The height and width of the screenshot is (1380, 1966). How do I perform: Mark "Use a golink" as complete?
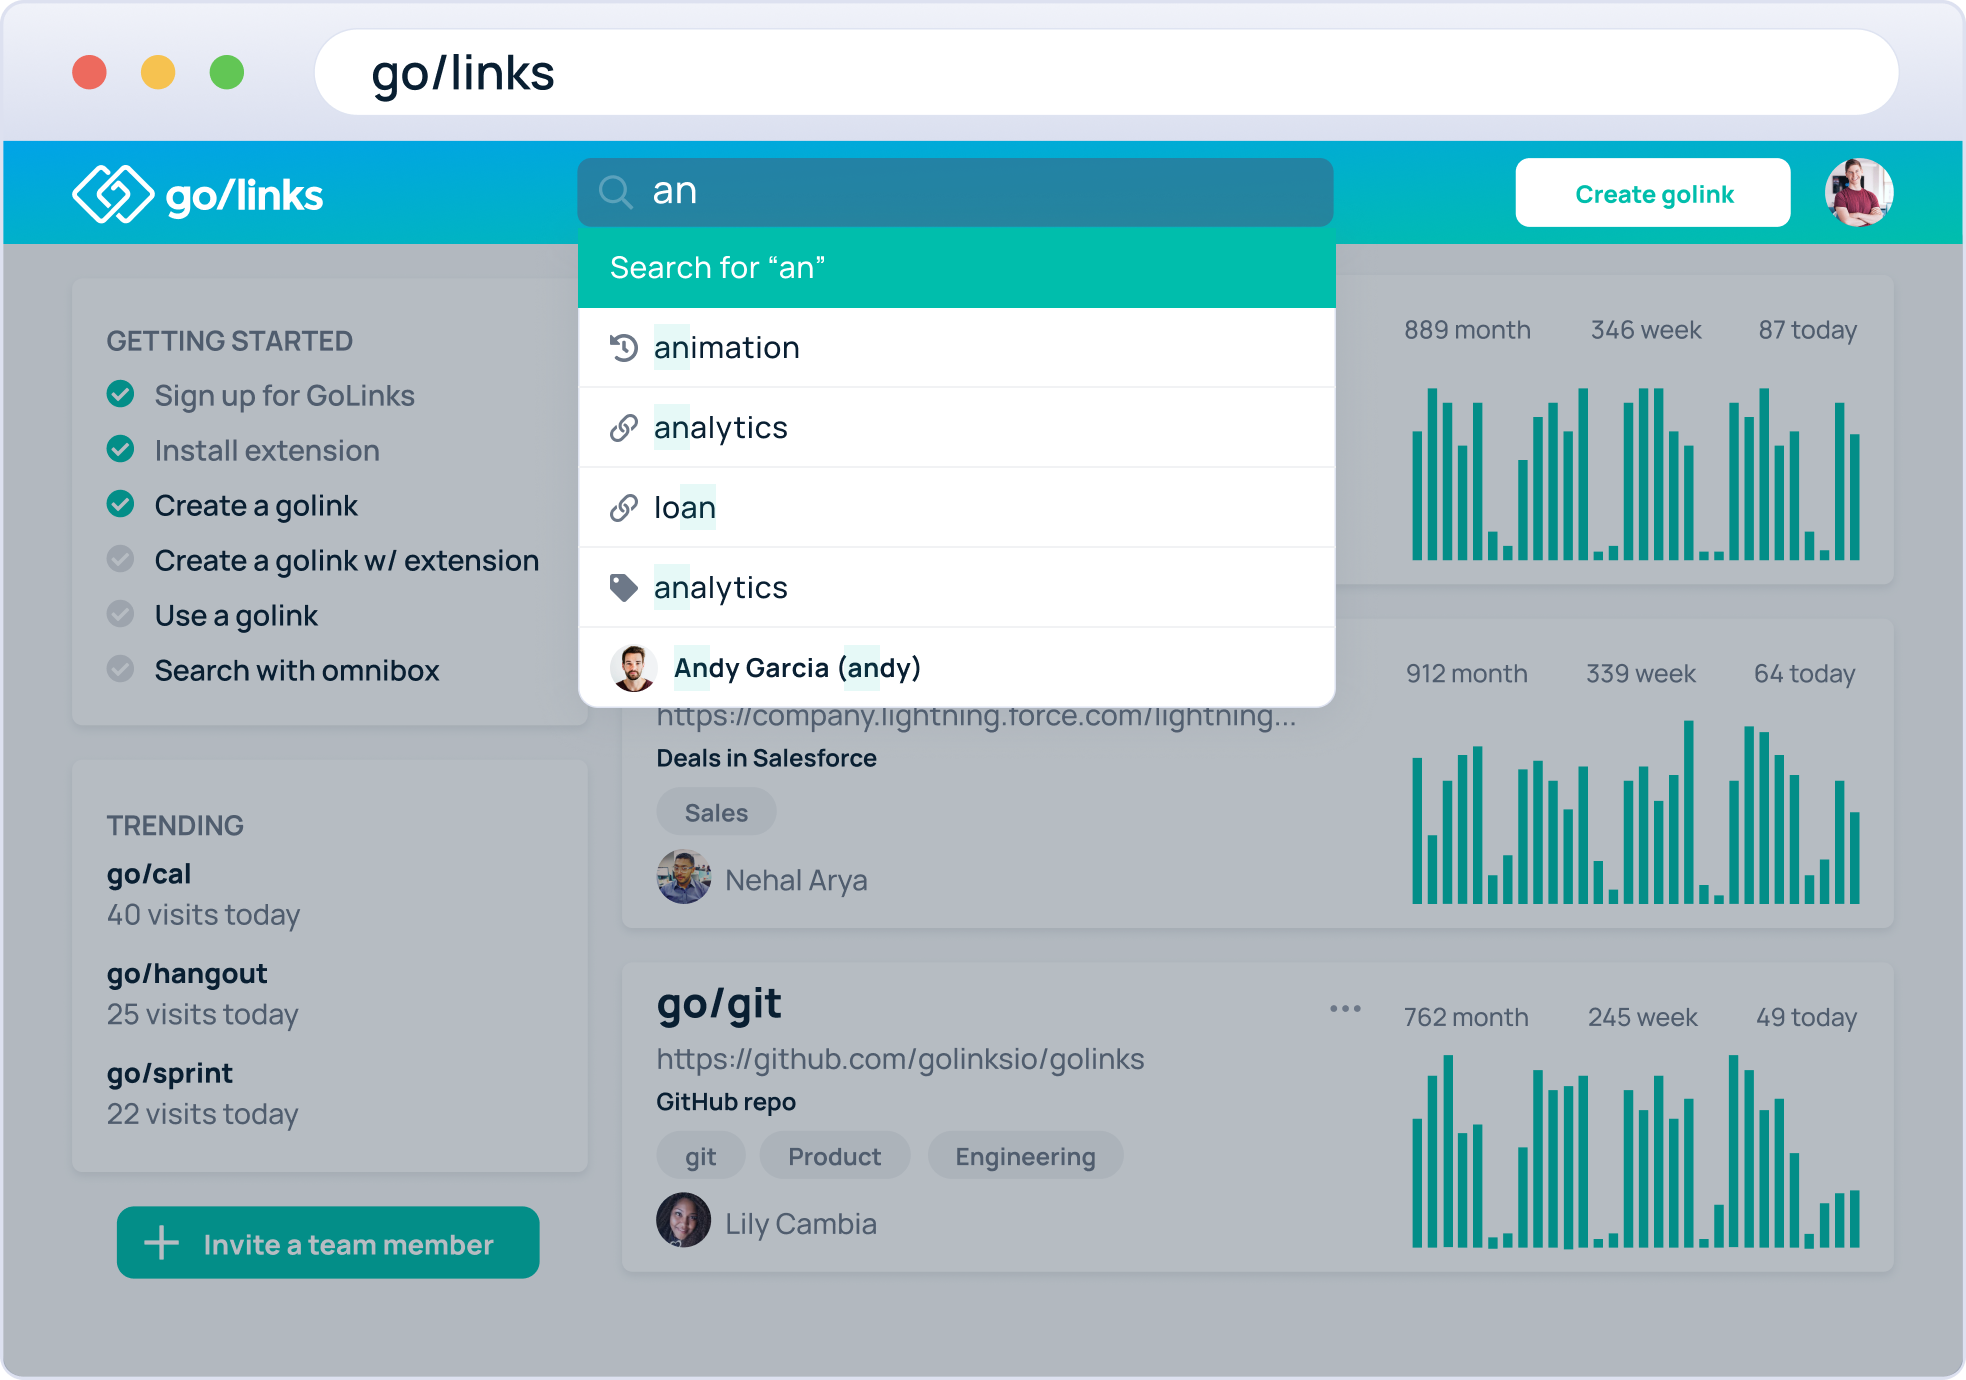coord(121,615)
